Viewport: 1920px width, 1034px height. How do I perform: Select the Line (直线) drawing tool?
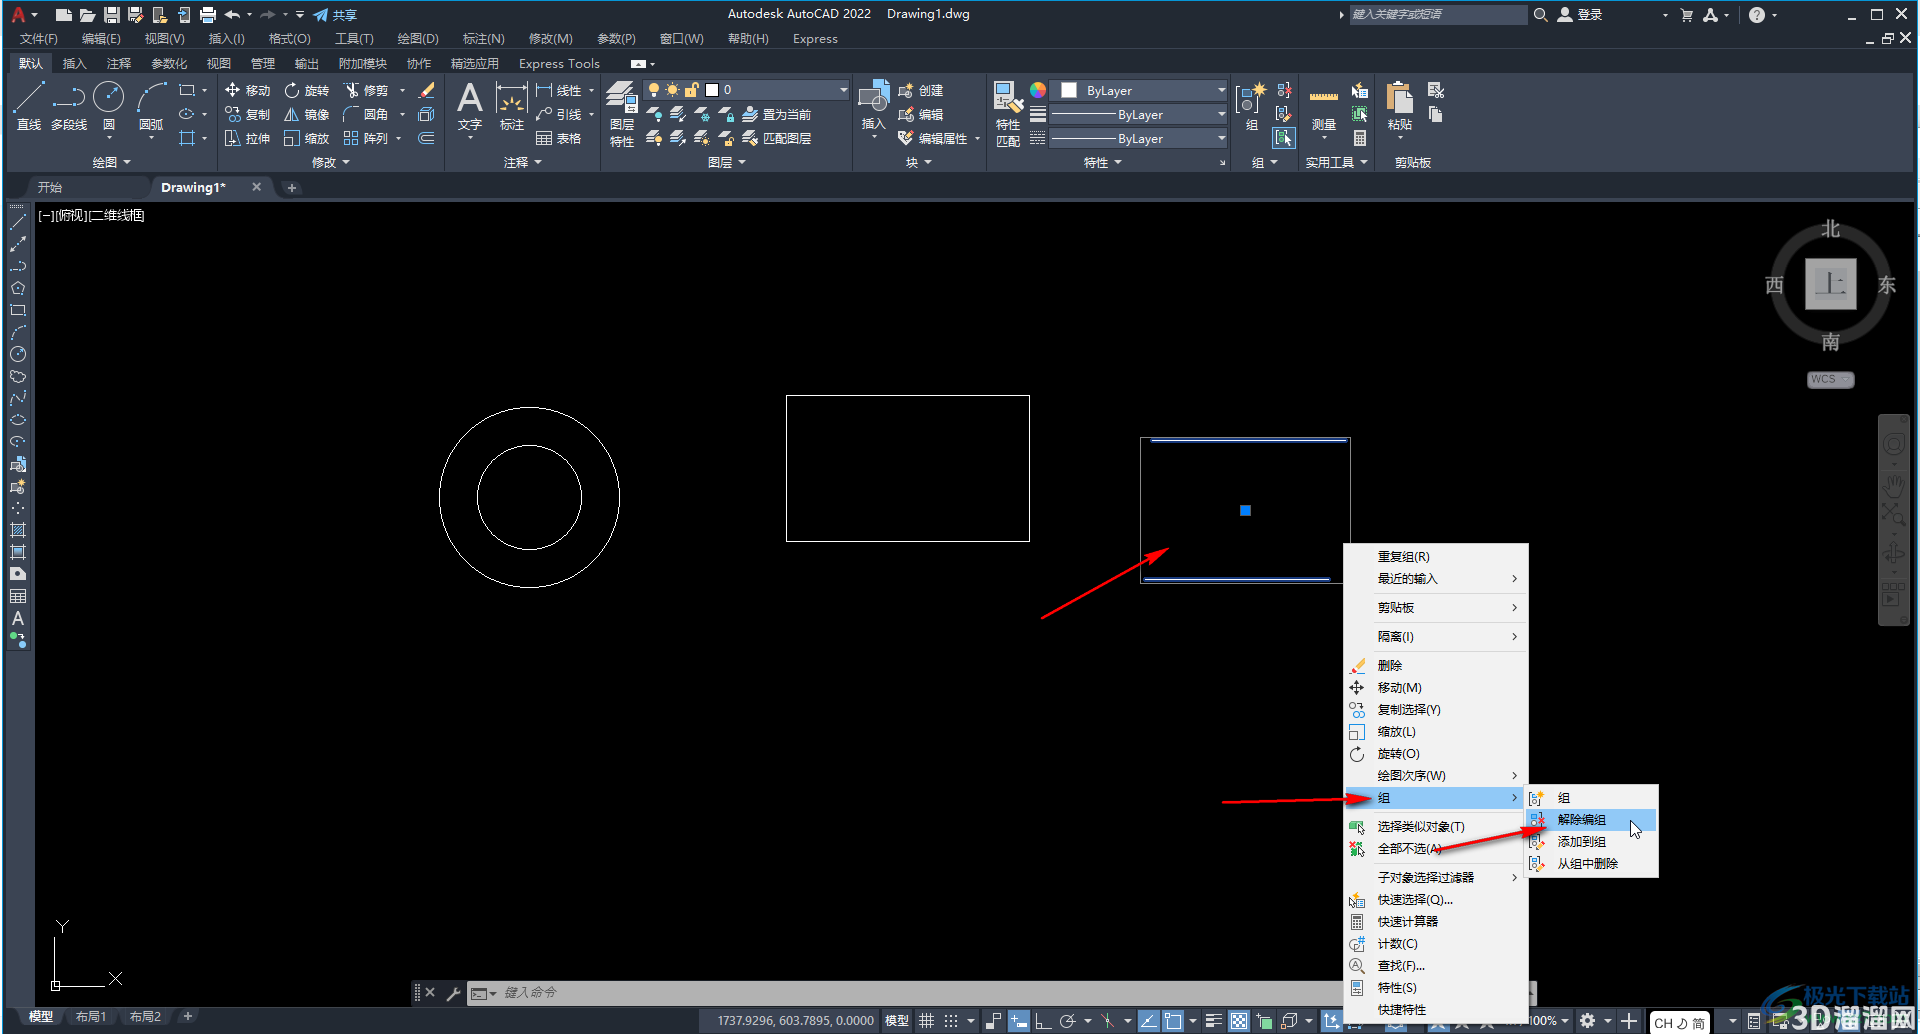coord(29,106)
